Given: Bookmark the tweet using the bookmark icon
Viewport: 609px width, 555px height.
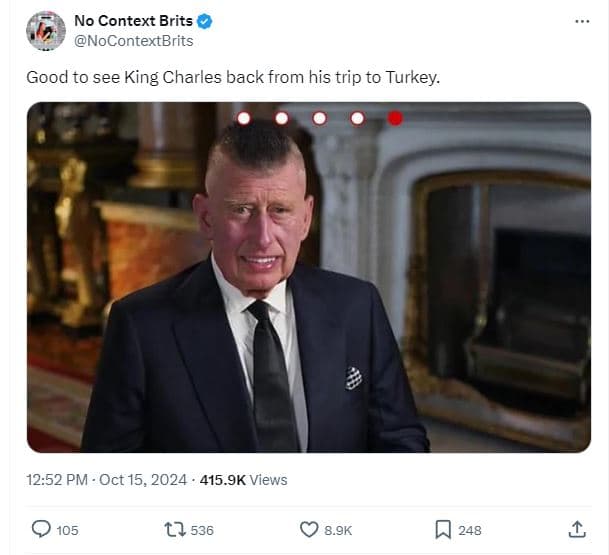Looking at the screenshot, I should tap(443, 529).
